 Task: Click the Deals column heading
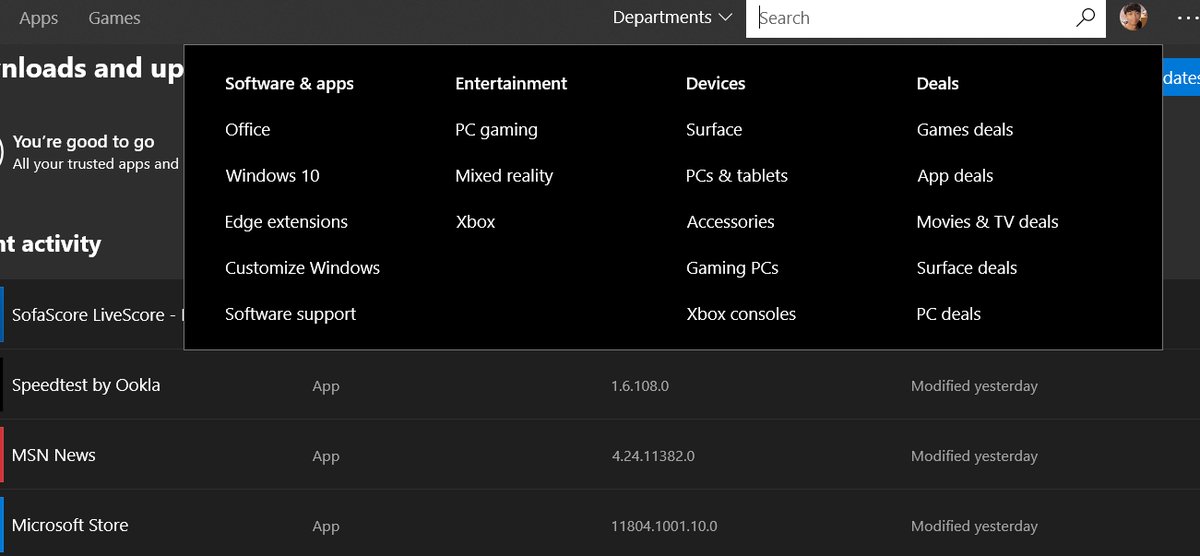[x=938, y=84]
